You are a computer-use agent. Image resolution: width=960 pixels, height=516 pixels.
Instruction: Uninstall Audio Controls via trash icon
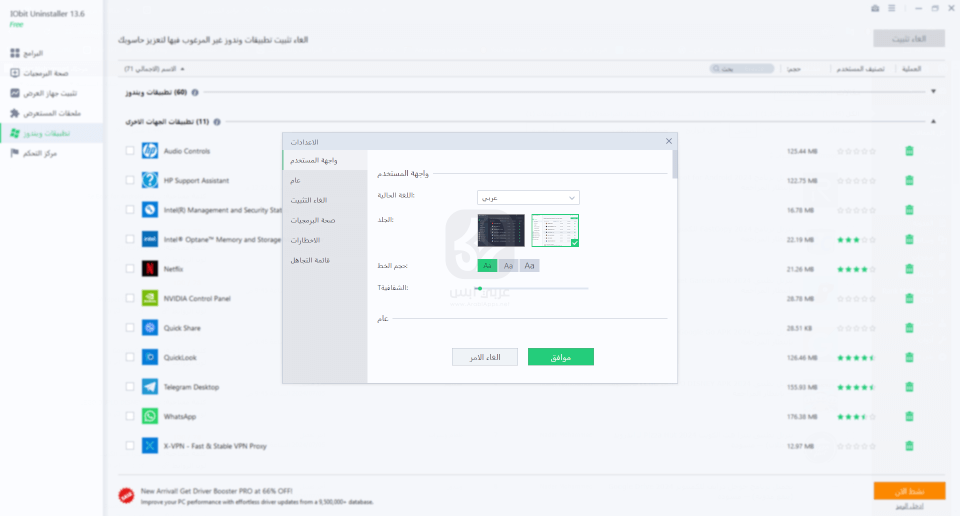point(909,151)
